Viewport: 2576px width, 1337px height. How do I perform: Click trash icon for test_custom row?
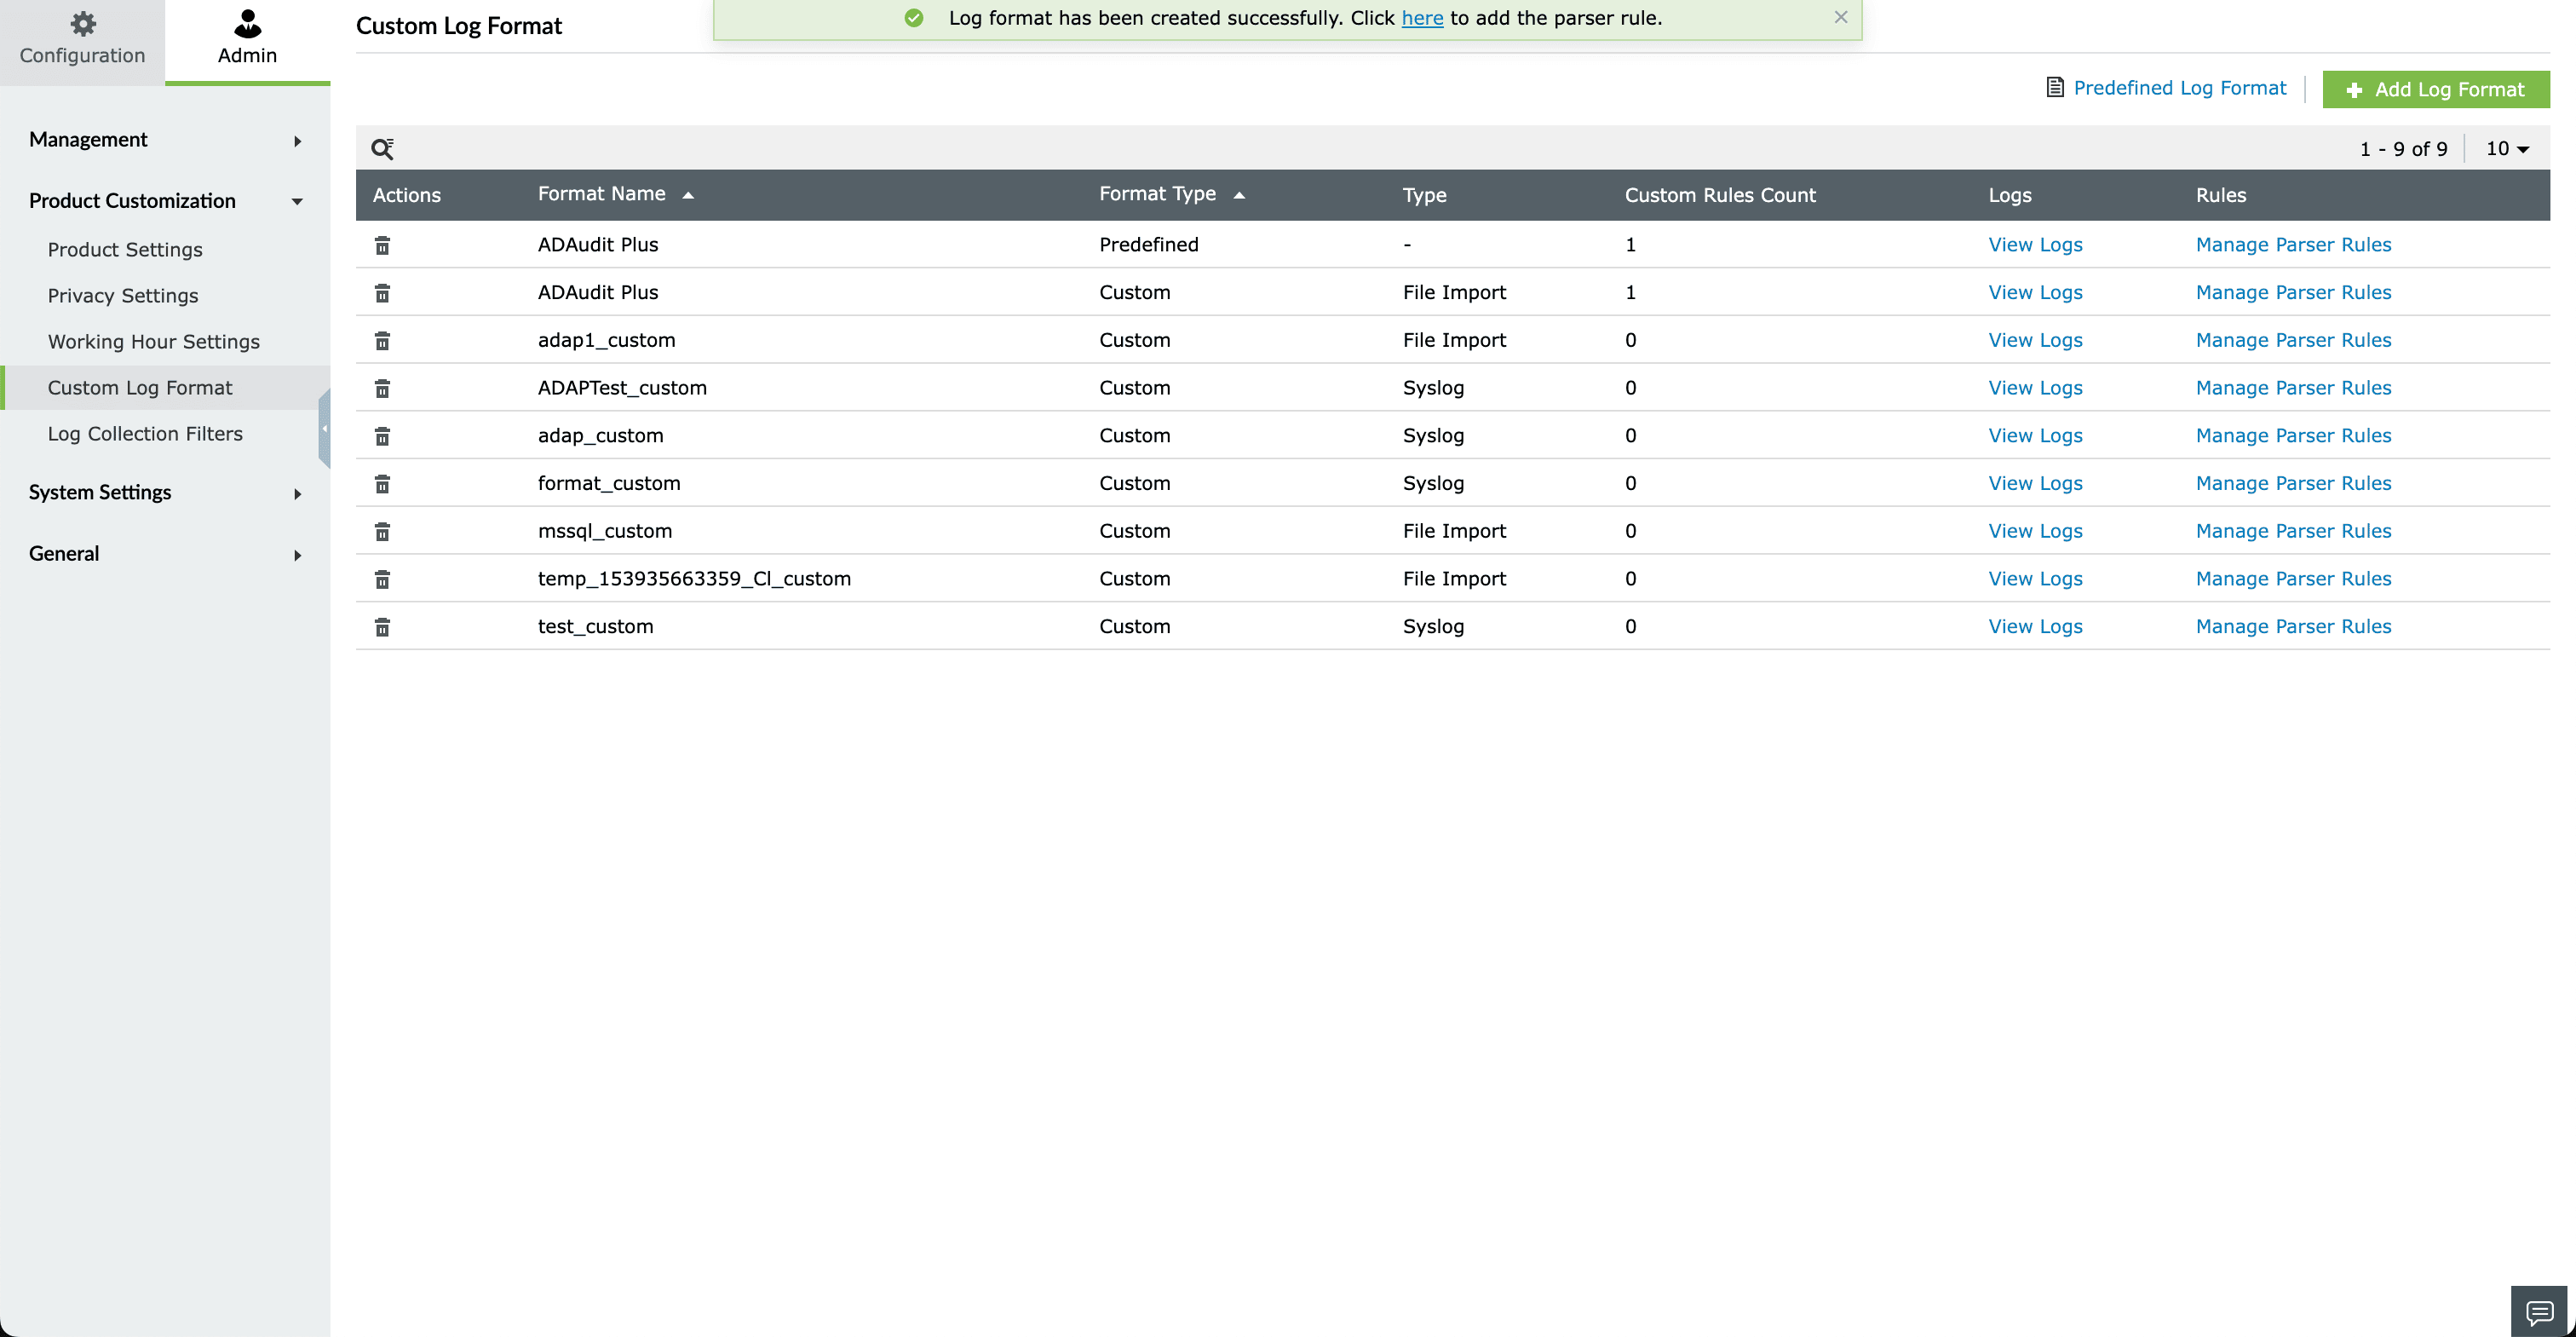[382, 627]
